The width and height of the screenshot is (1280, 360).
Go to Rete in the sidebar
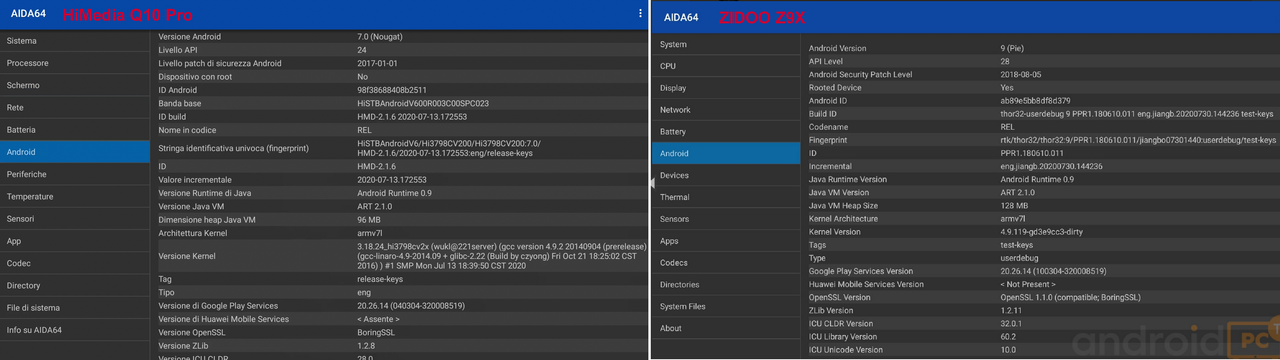[75, 107]
